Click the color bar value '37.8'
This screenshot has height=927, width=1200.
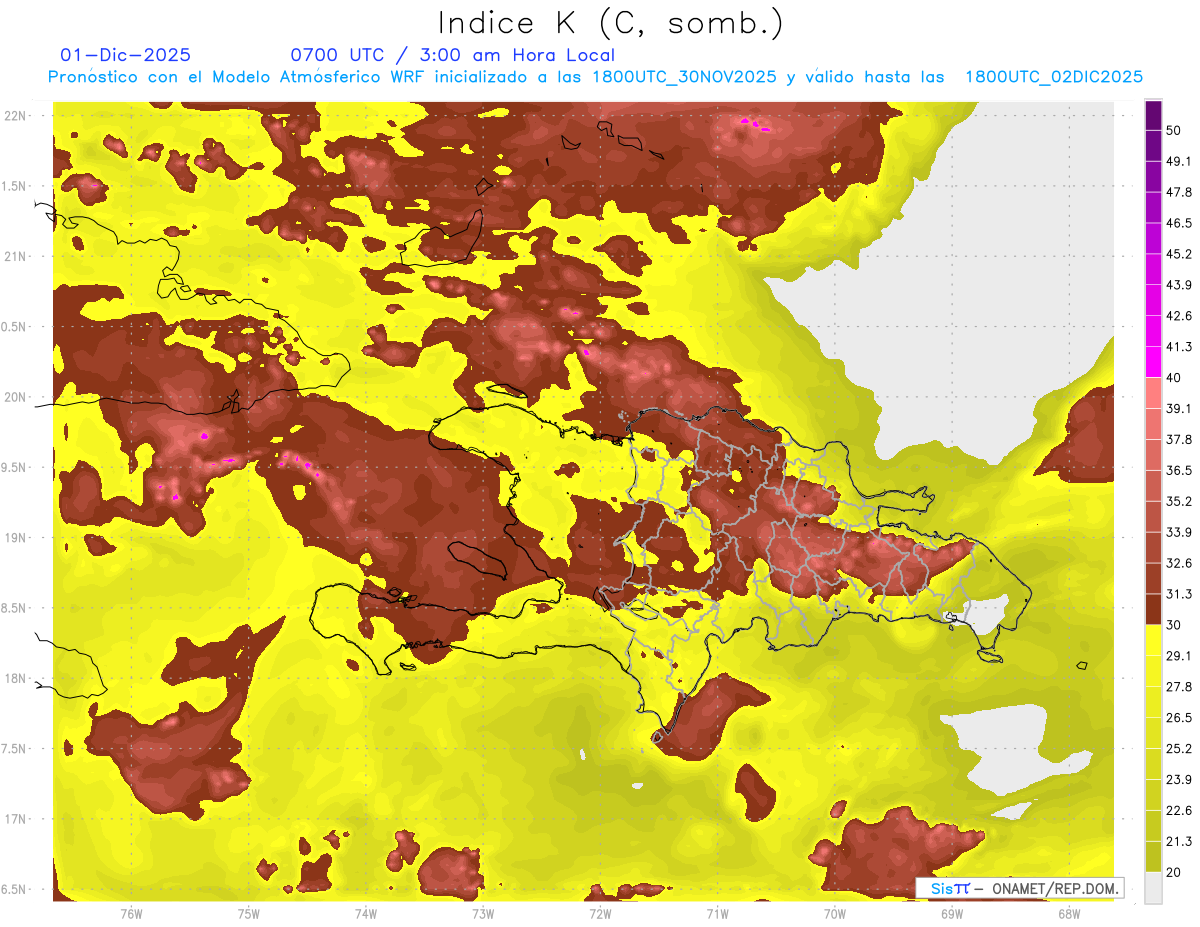1179,439
